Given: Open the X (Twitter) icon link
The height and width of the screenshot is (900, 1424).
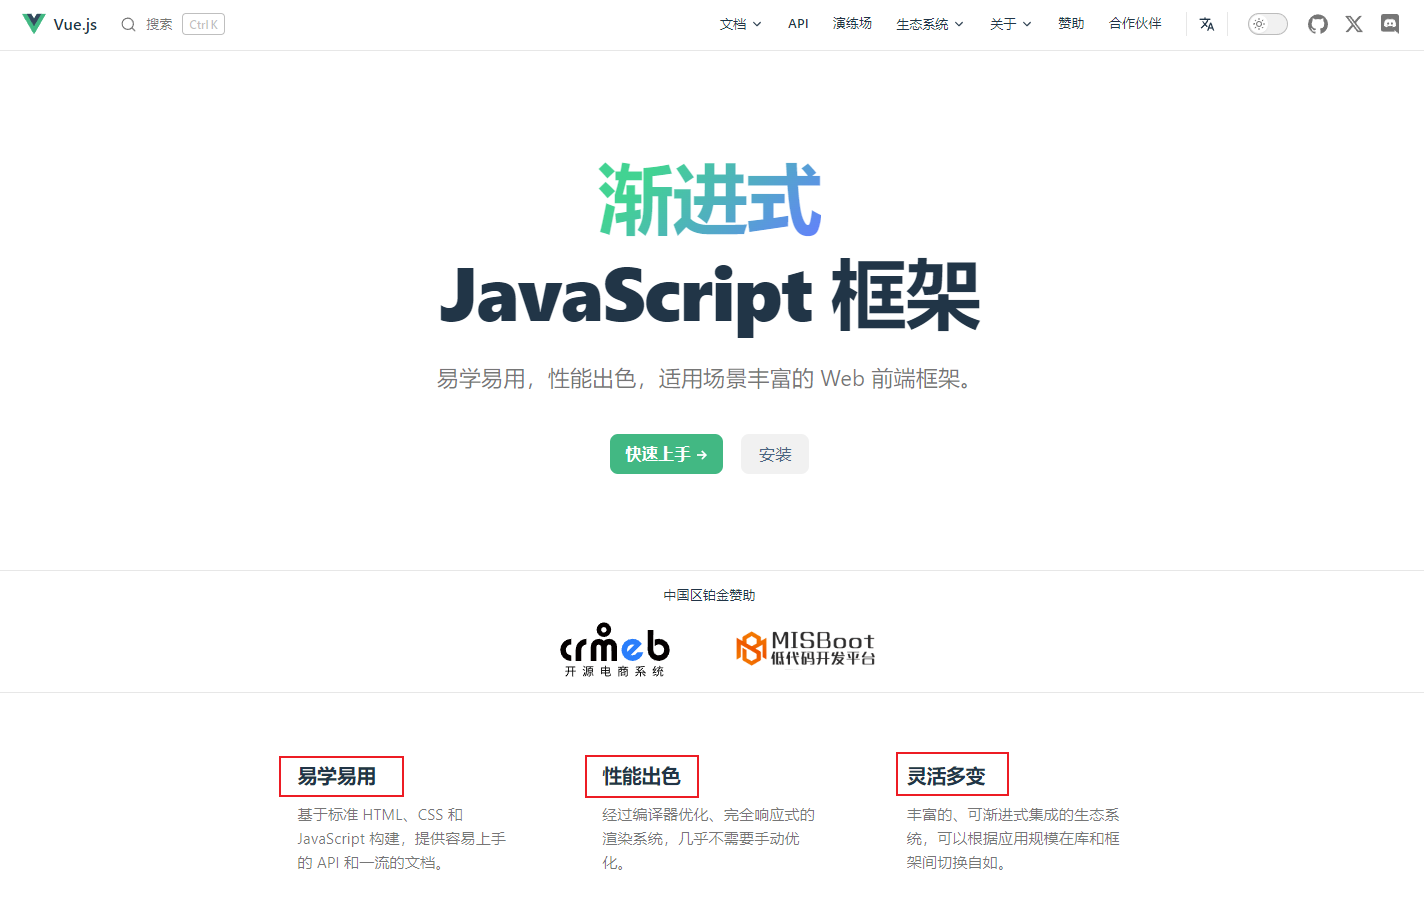Looking at the screenshot, I should click(1354, 24).
